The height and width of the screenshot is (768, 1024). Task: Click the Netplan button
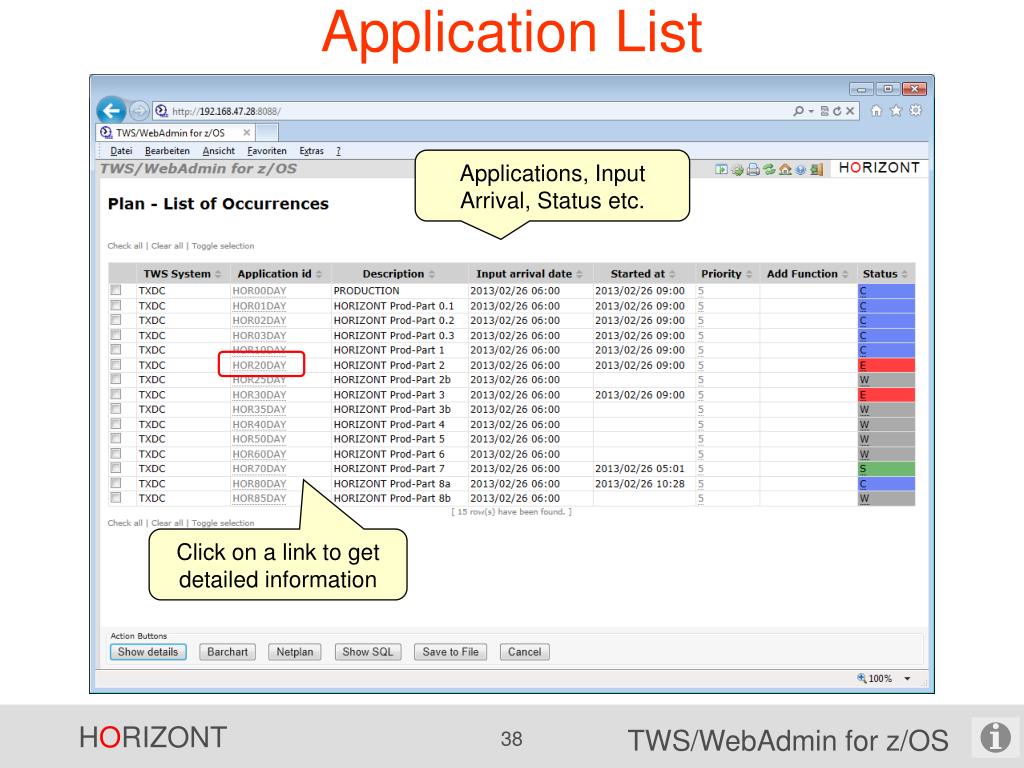(295, 652)
